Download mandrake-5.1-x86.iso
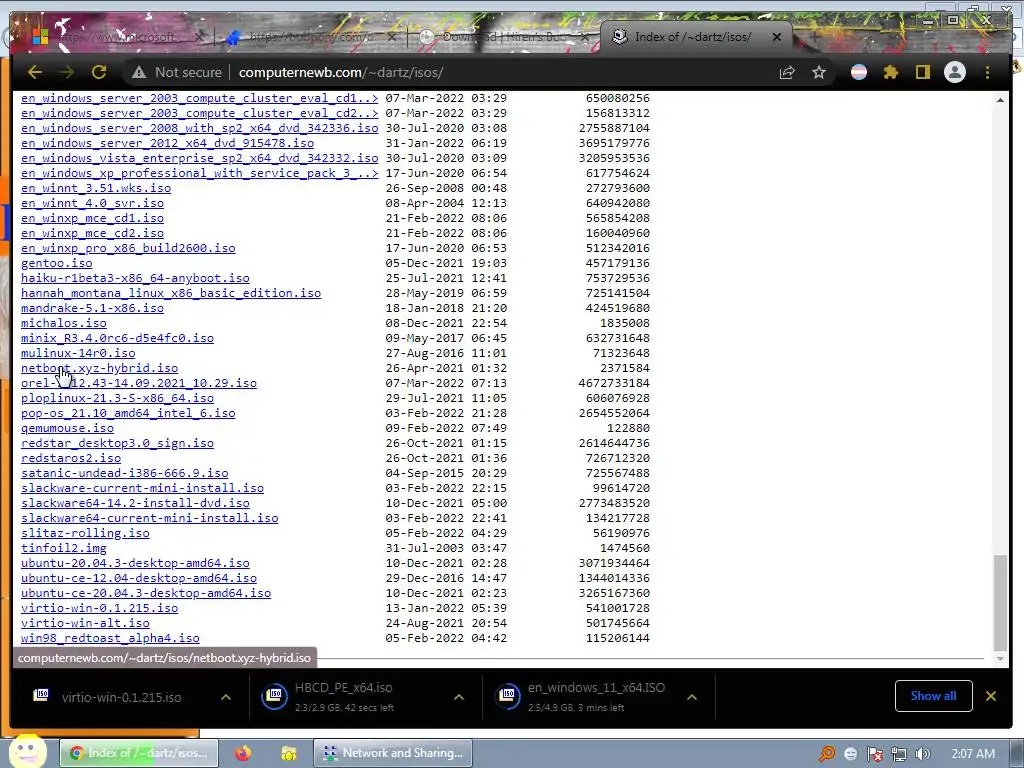 click(x=92, y=308)
